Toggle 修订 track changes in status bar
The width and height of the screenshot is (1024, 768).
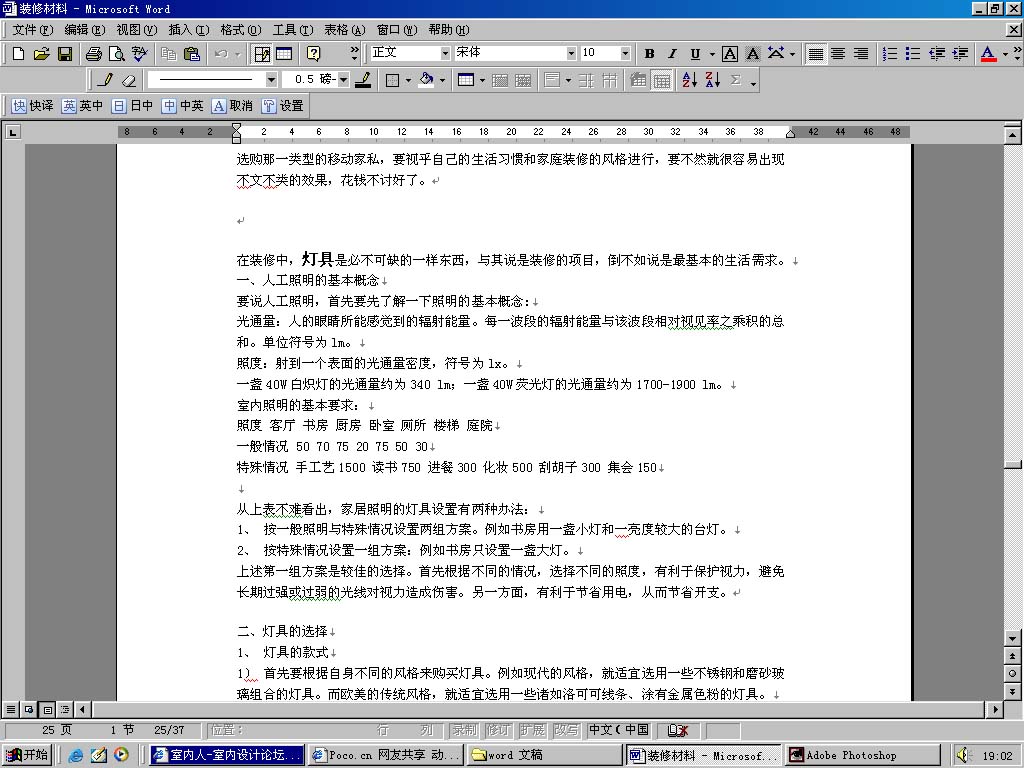click(498, 729)
